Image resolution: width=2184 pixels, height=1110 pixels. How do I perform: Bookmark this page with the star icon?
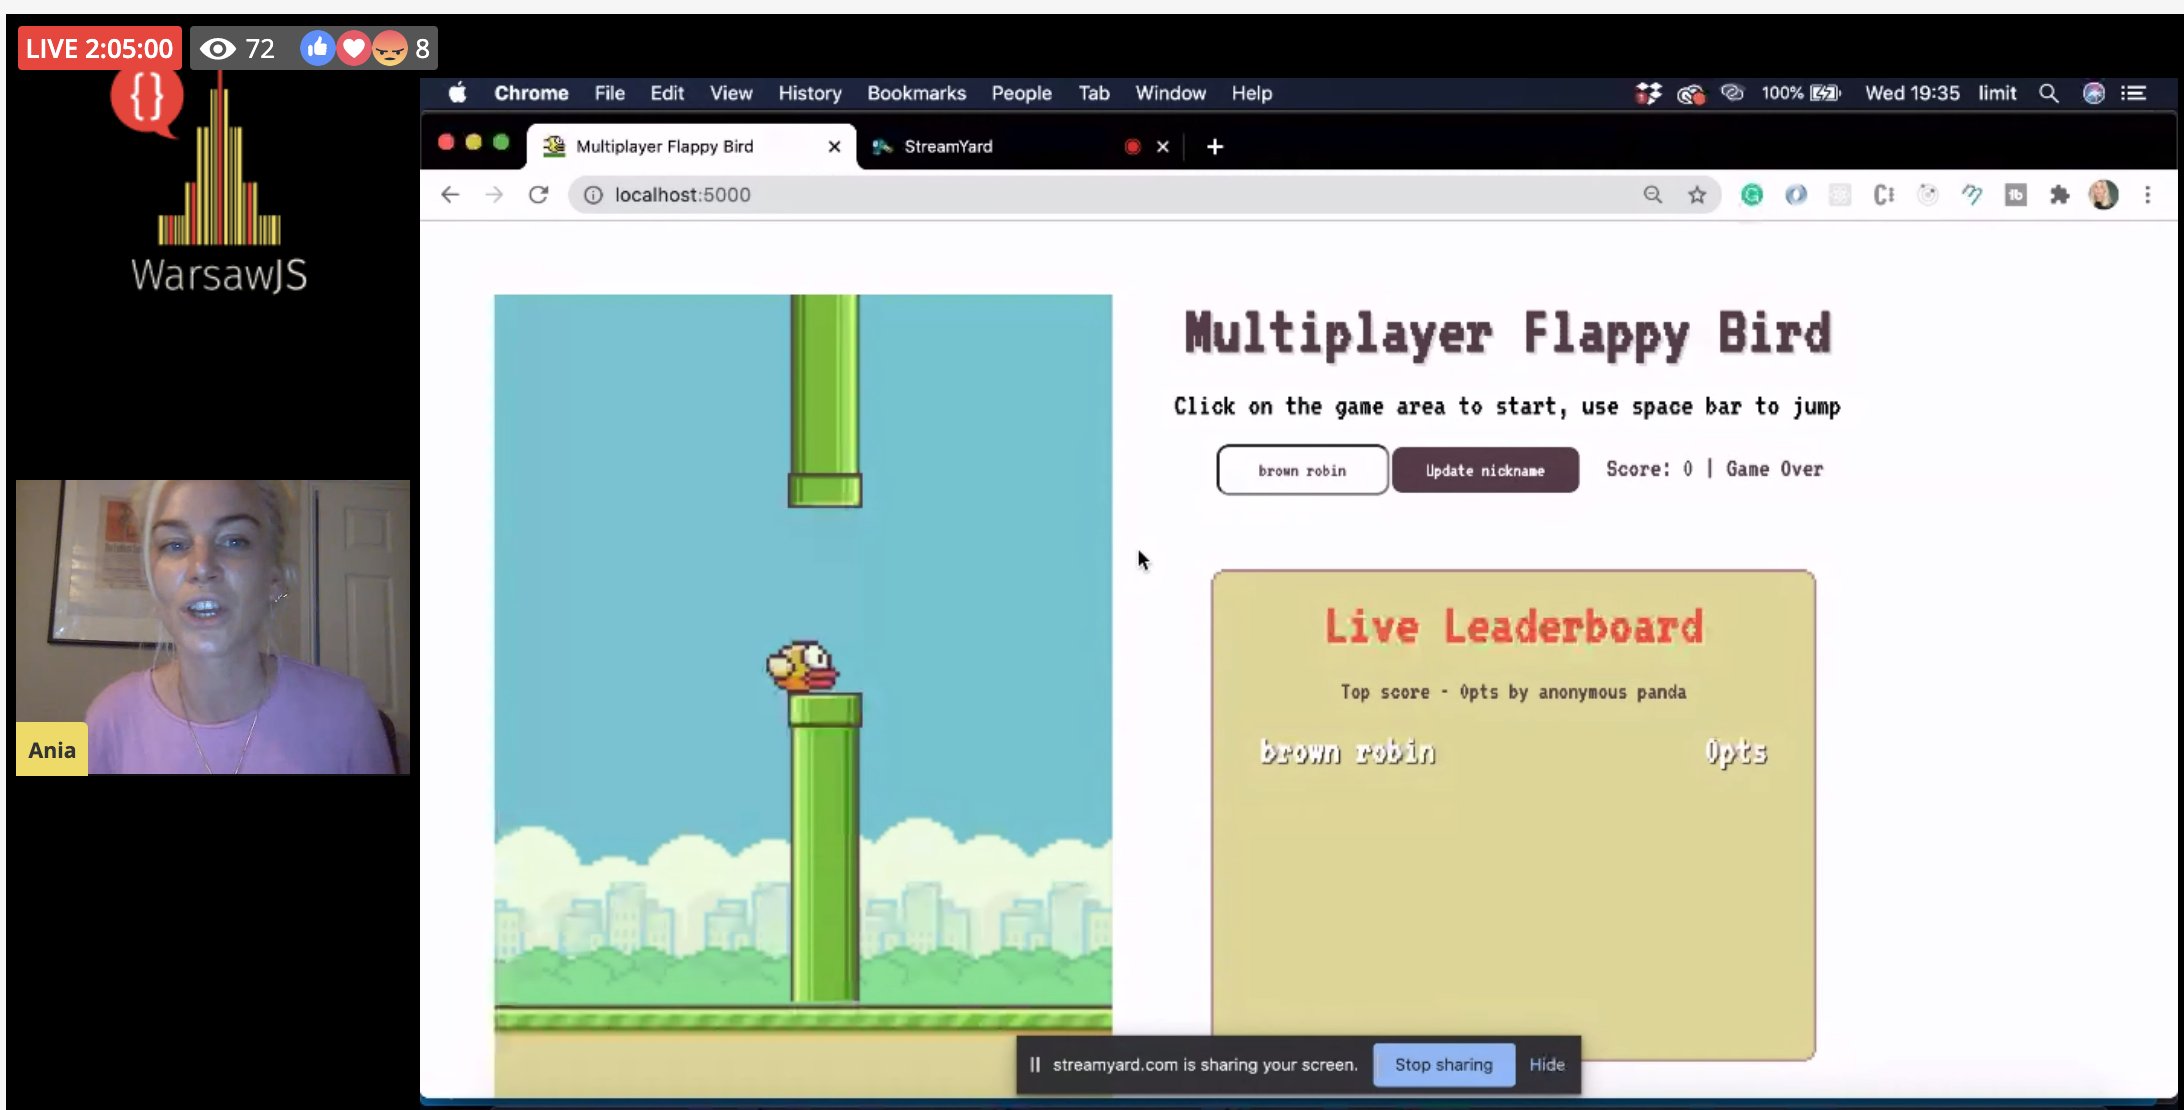pyautogui.click(x=1697, y=195)
